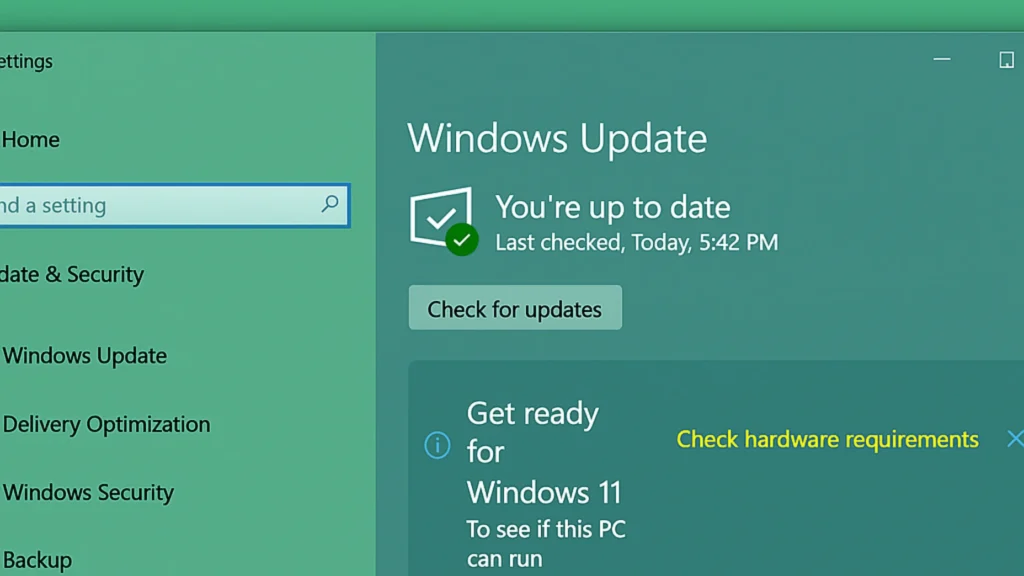Dismiss the Windows 11 banner with X
1024x576 pixels.
(1014, 439)
